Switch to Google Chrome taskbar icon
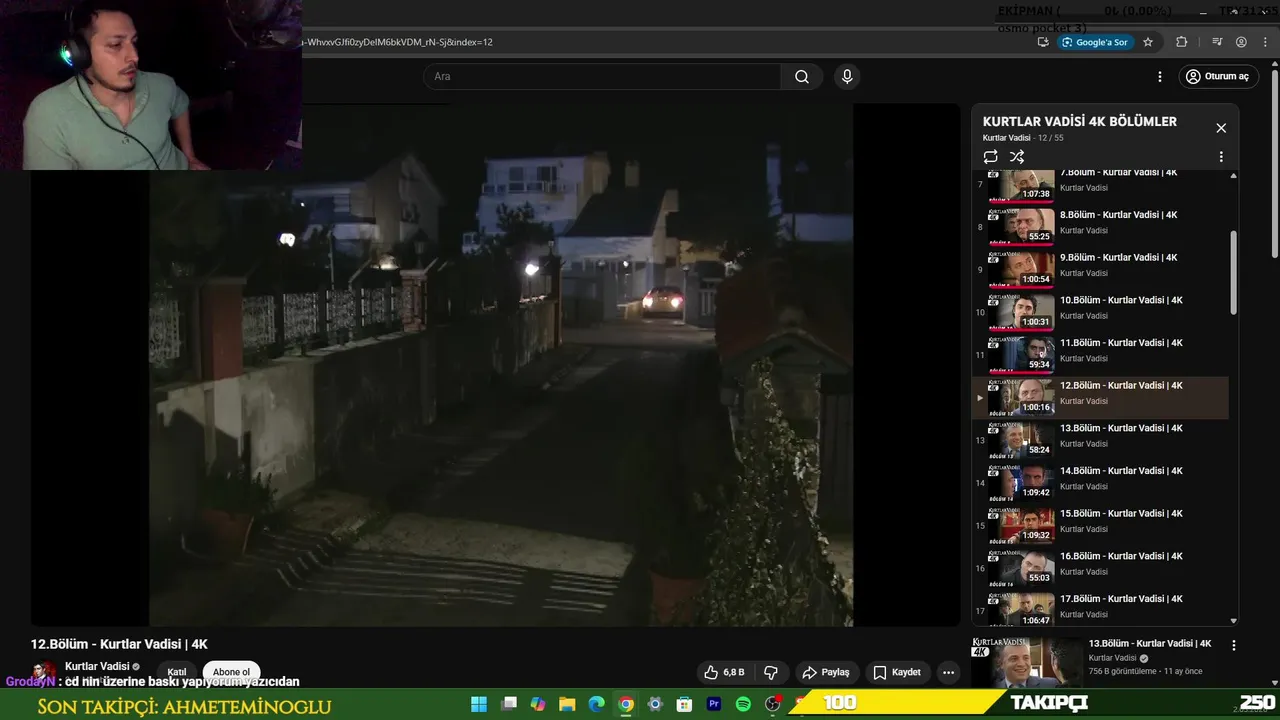This screenshot has height=720, width=1280. (626, 704)
